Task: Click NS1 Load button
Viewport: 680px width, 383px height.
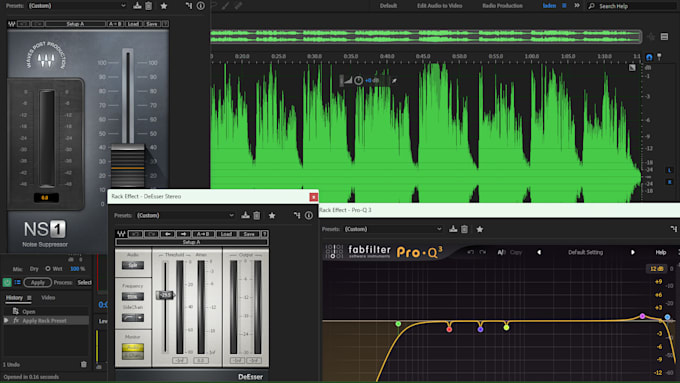Action: (134, 24)
